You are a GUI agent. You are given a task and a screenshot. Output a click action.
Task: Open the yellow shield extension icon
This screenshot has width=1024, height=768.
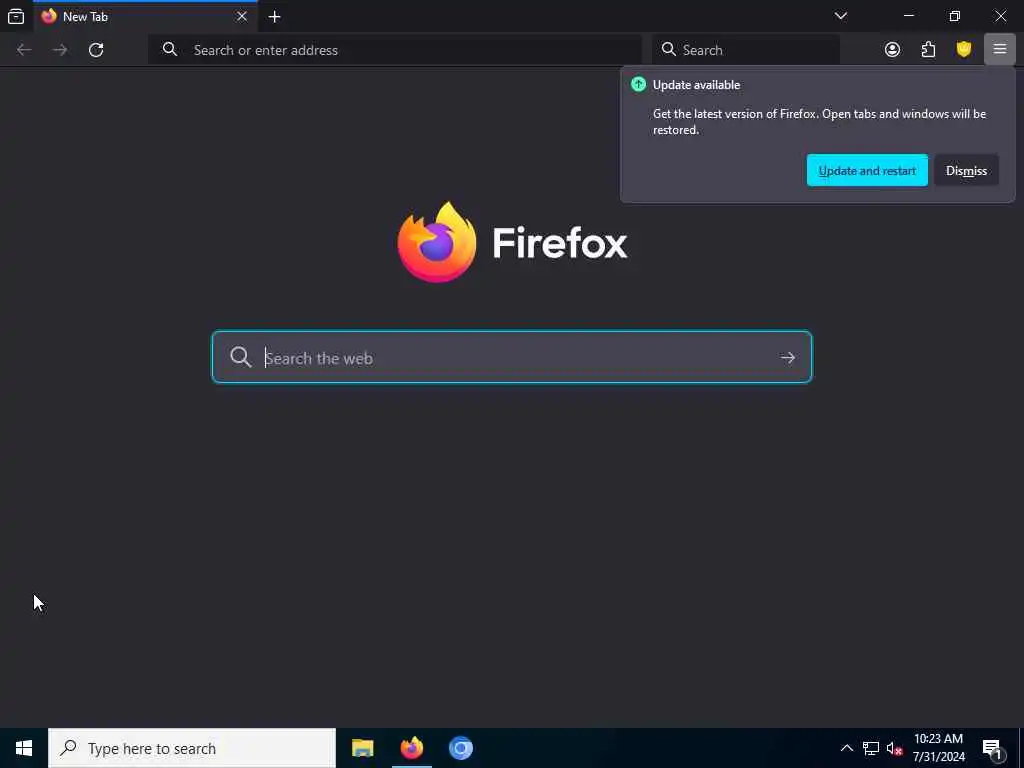click(x=964, y=50)
